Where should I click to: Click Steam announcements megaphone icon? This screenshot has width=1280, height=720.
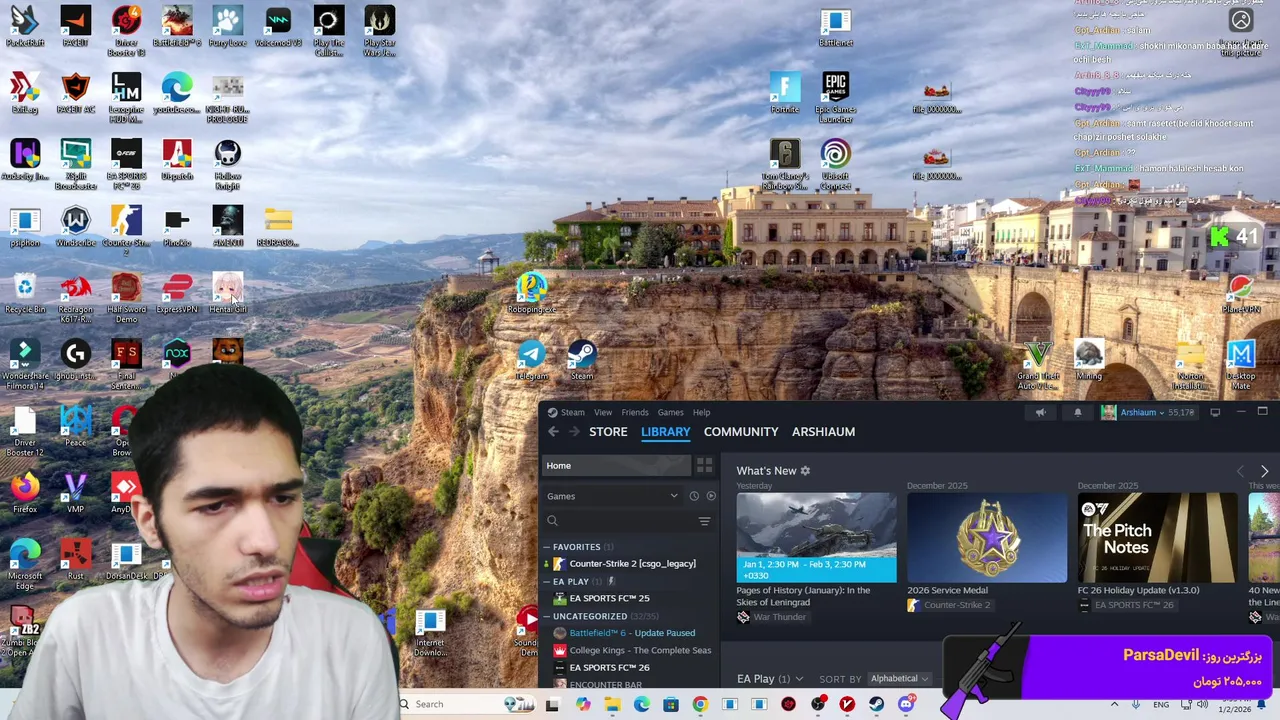[x=1040, y=412]
